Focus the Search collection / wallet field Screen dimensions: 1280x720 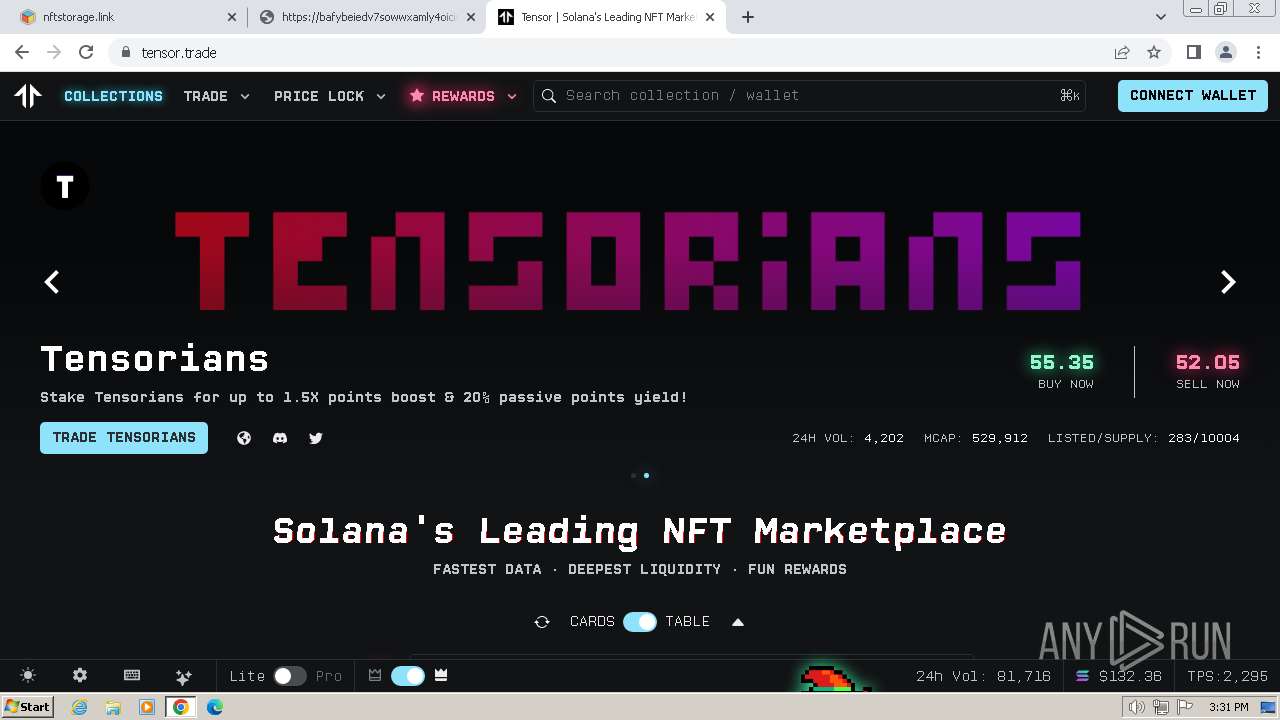coord(810,96)
